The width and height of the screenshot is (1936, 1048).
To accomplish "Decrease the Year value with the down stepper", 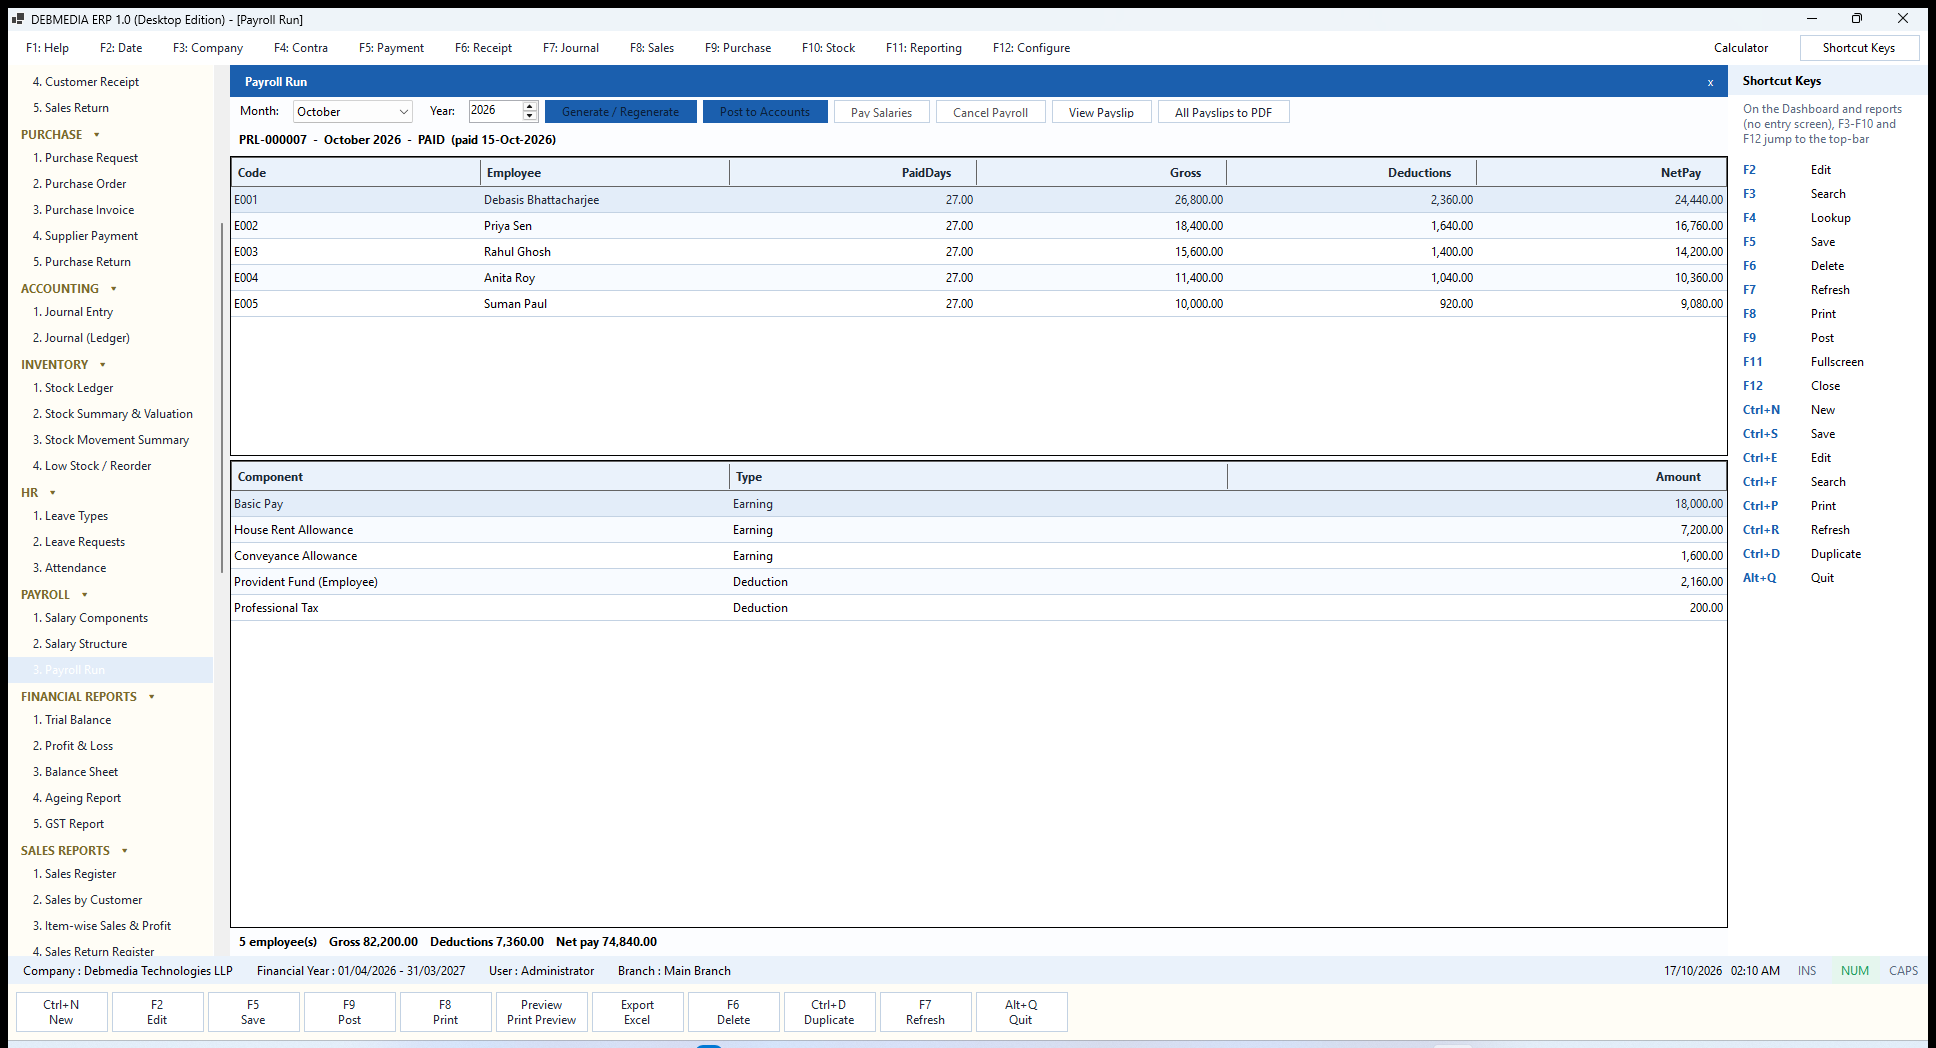I will coord(530,116).
